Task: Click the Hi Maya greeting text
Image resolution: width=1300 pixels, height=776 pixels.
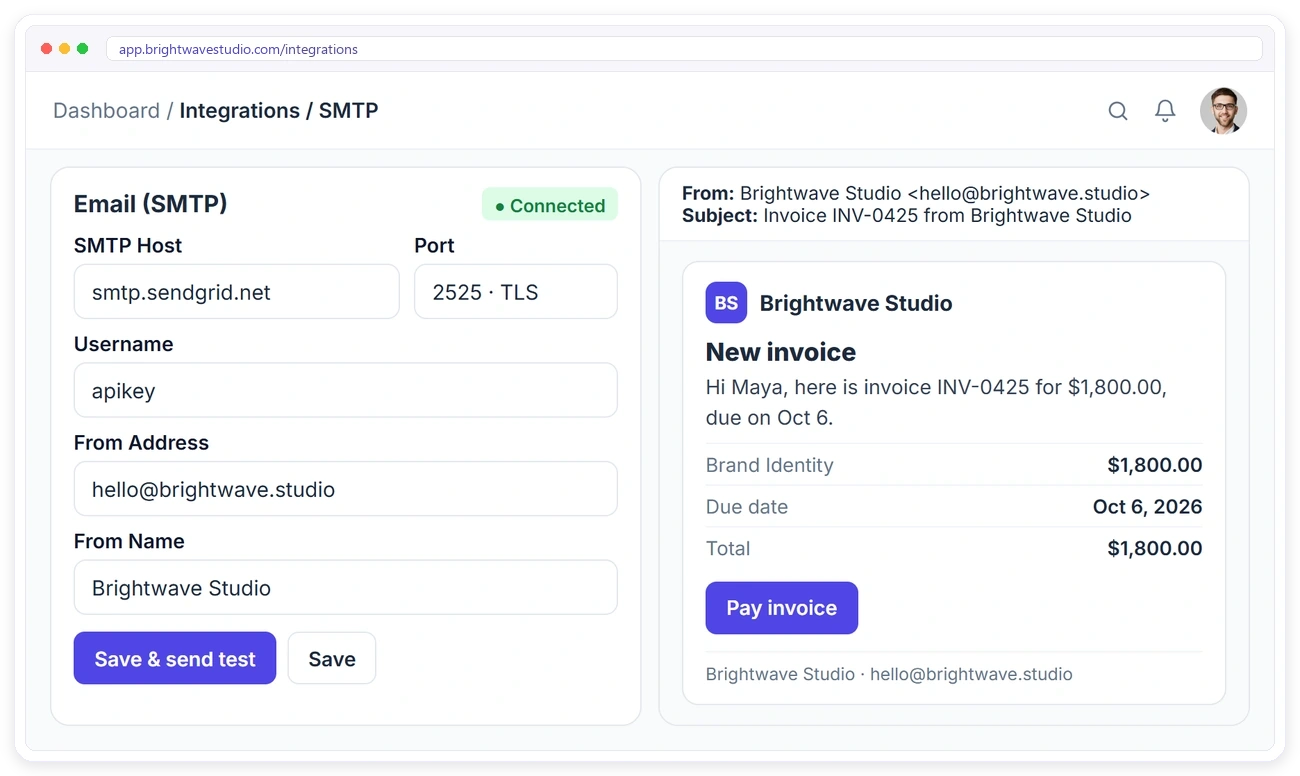Action: click(937, 402)
